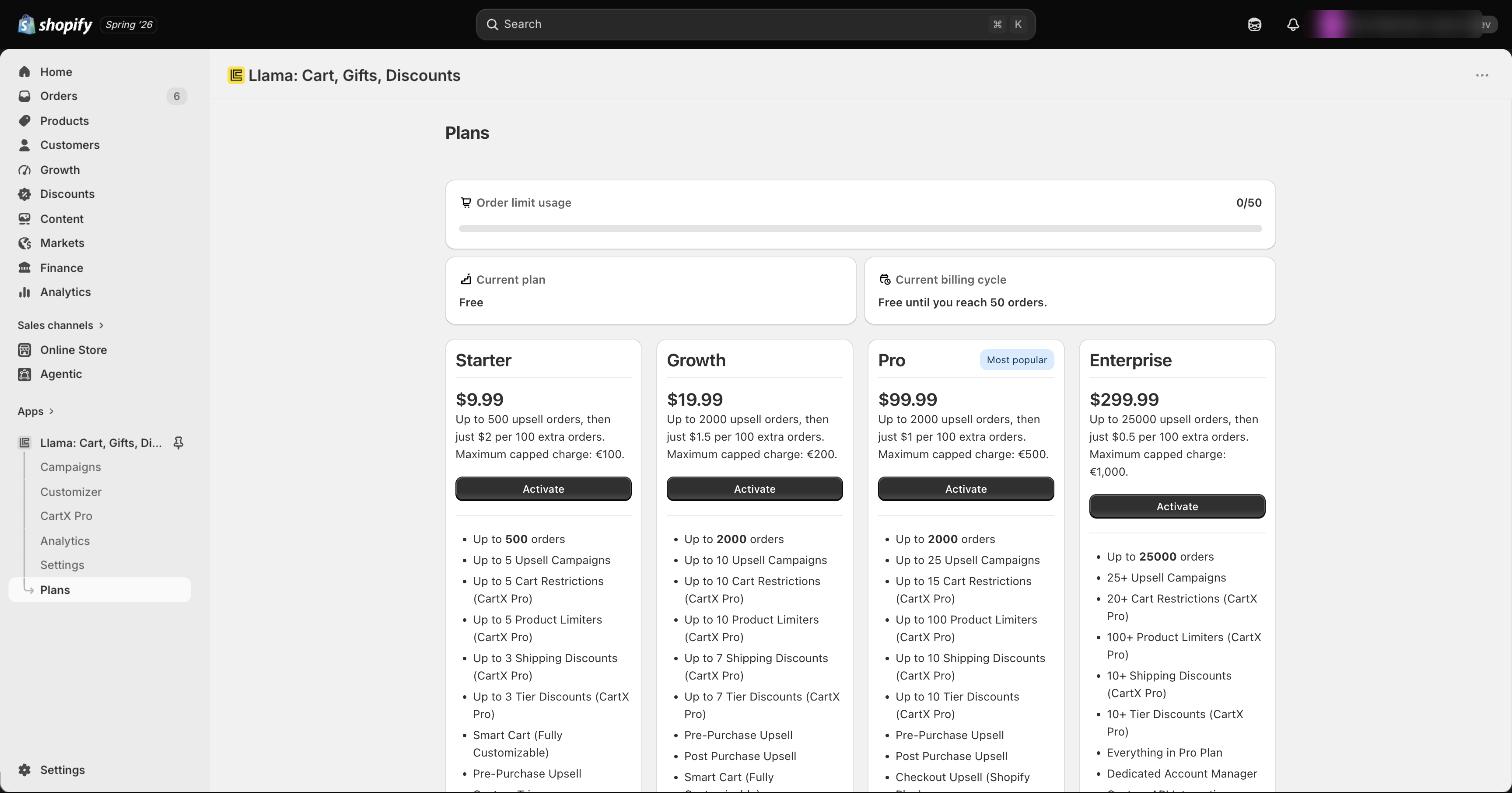Click the Most popular badge
Screen dimensions: 1512x793
tap(1016, 360)
